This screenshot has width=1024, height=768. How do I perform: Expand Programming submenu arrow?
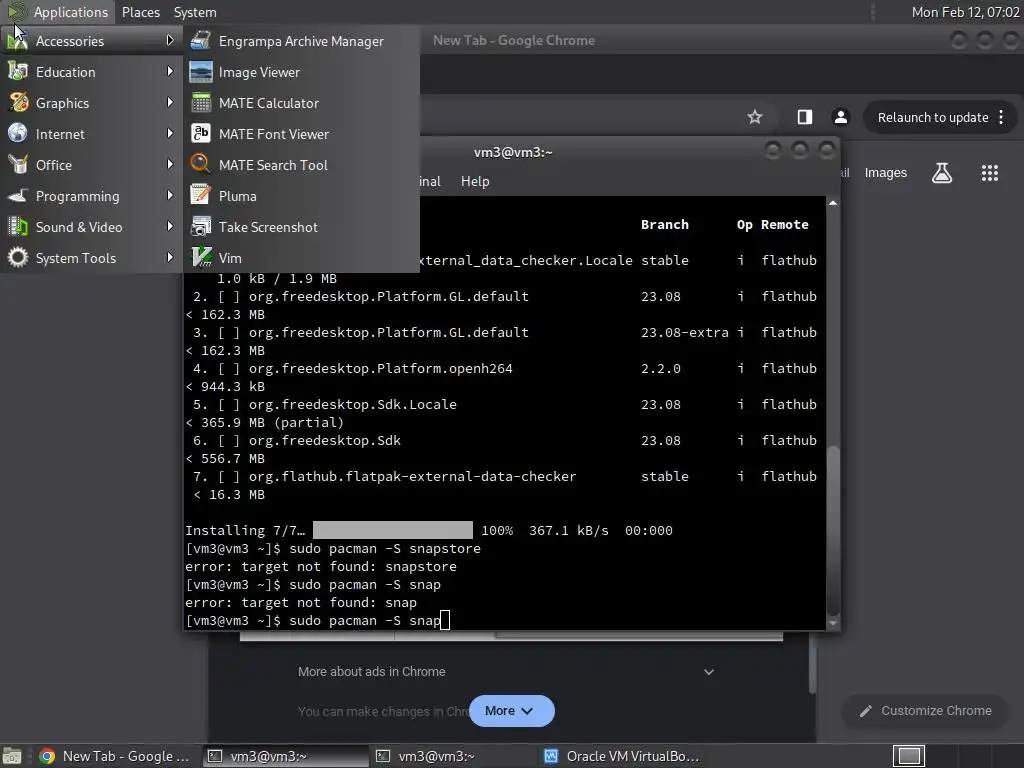coord(170,195)
